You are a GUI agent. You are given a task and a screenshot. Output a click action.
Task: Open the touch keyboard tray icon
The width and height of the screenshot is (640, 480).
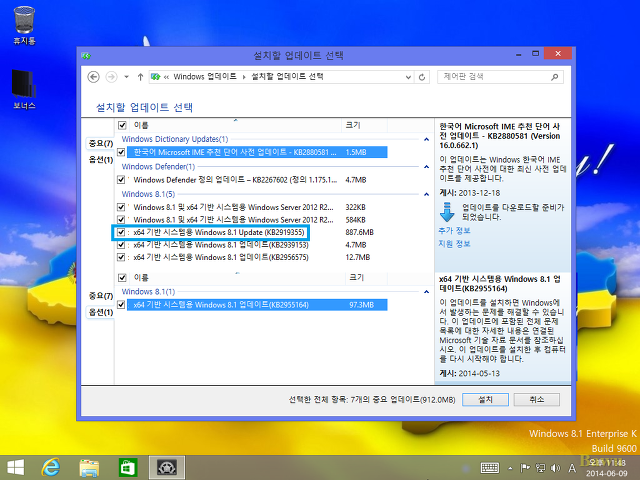click(489, 468)
